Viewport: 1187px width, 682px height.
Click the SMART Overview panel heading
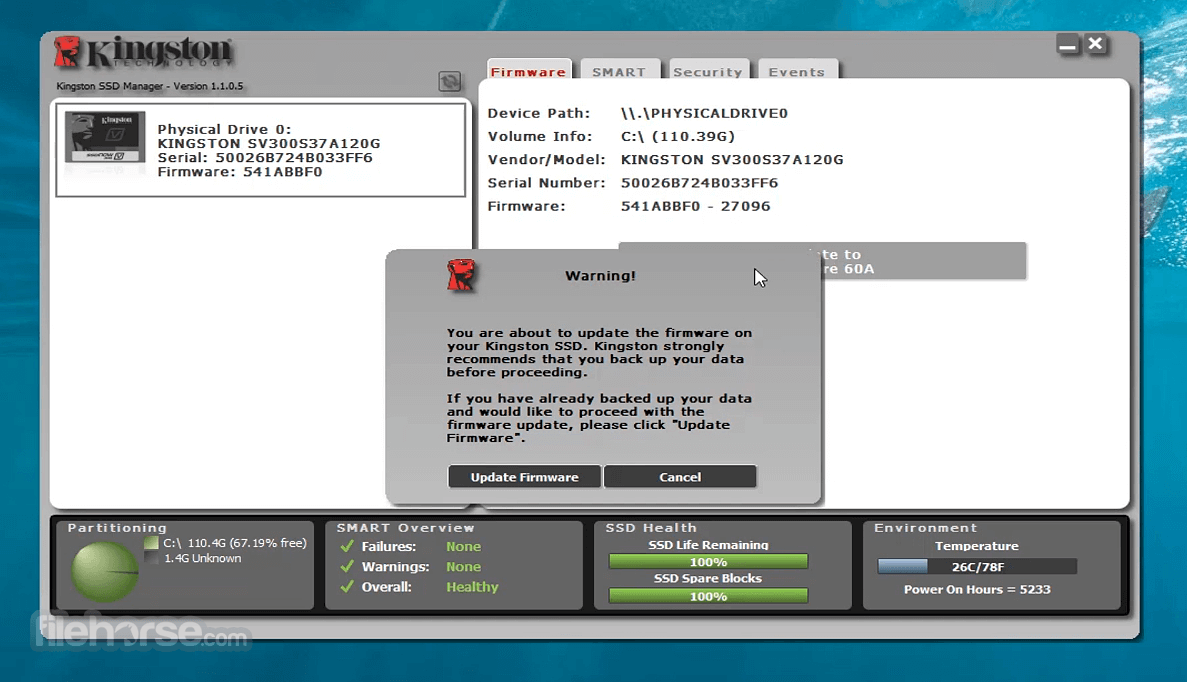tap(405, 528)
